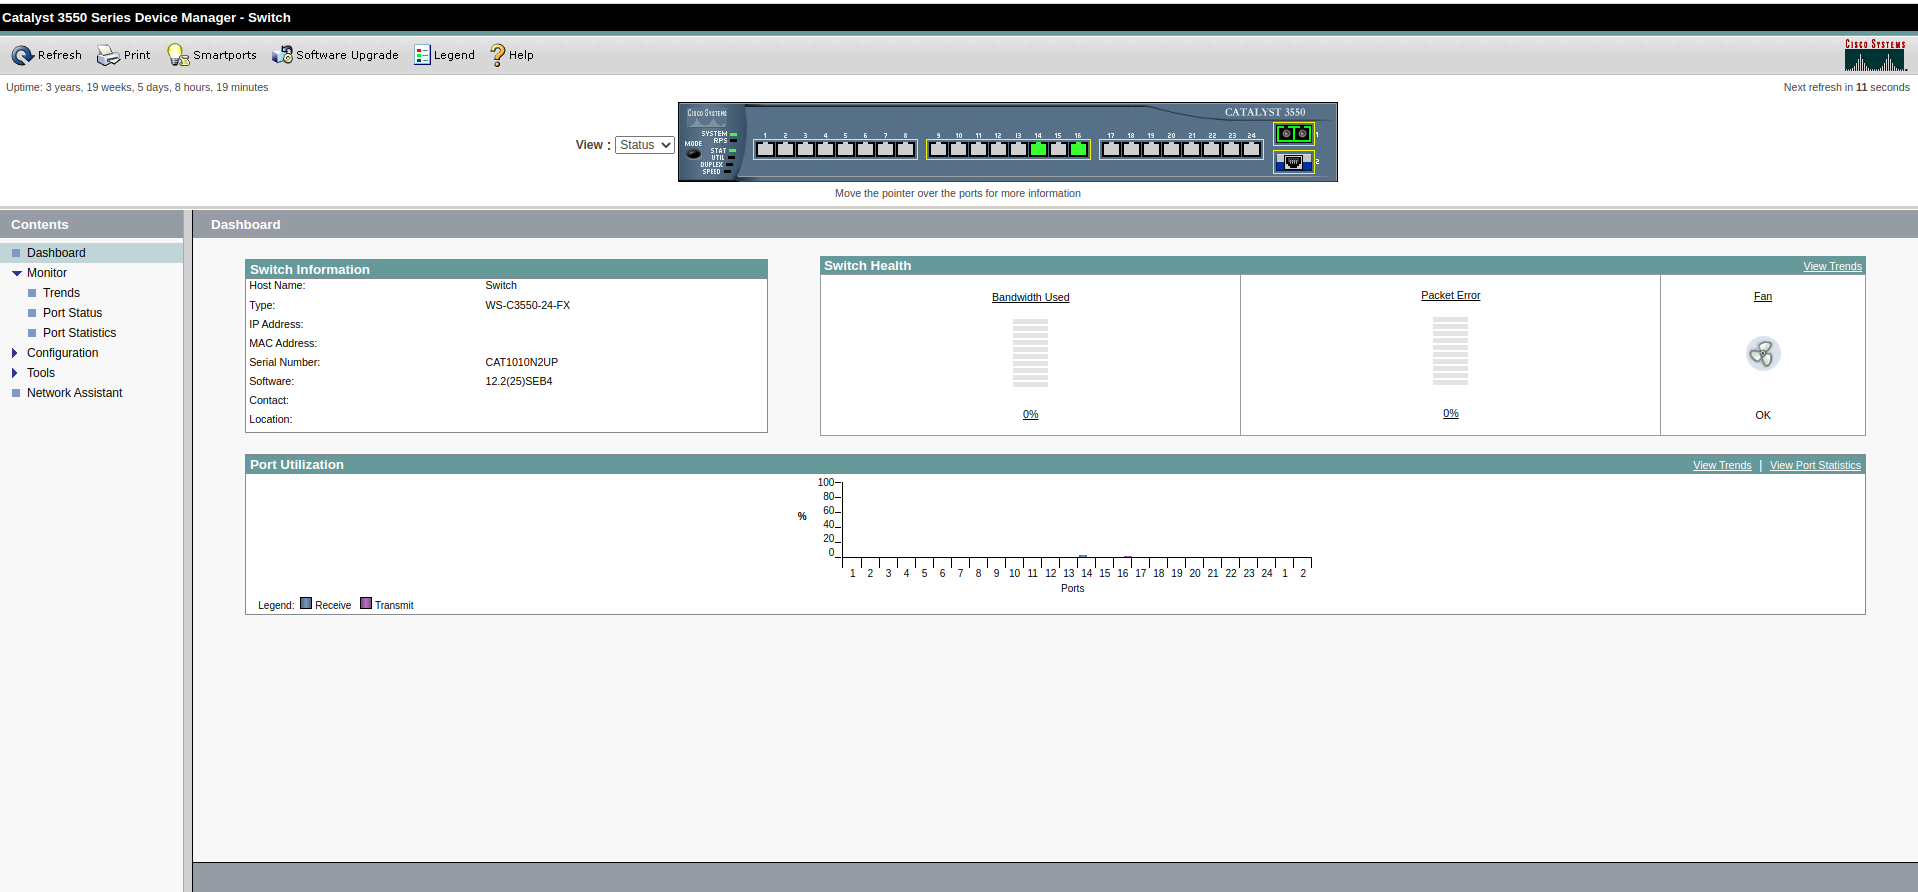The height and width of the screenshot is (892, 1918).
Task: Open Smartports from the toolbar
Action: click(x=178, y=55)
